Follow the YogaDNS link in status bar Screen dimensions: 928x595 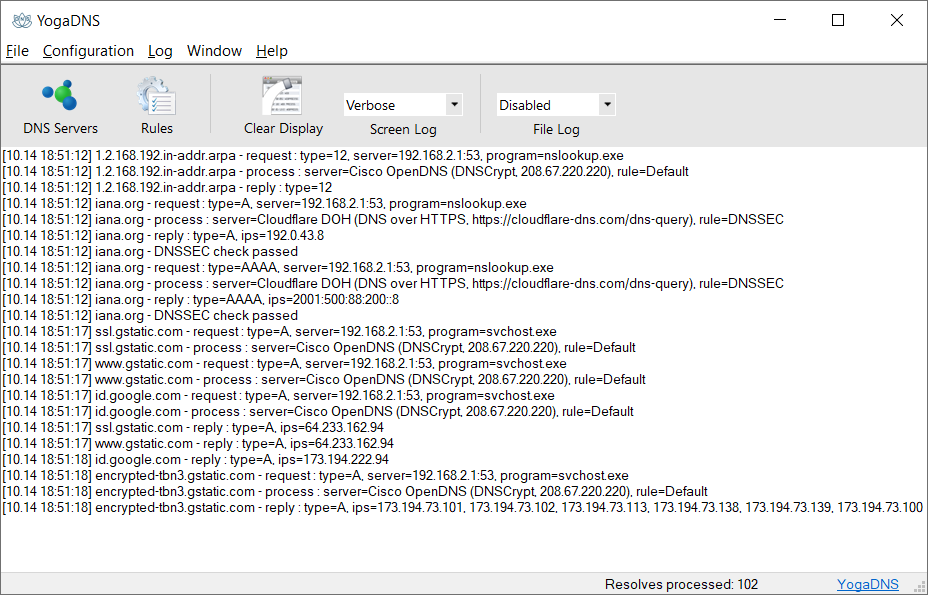(x=868, y=584)
